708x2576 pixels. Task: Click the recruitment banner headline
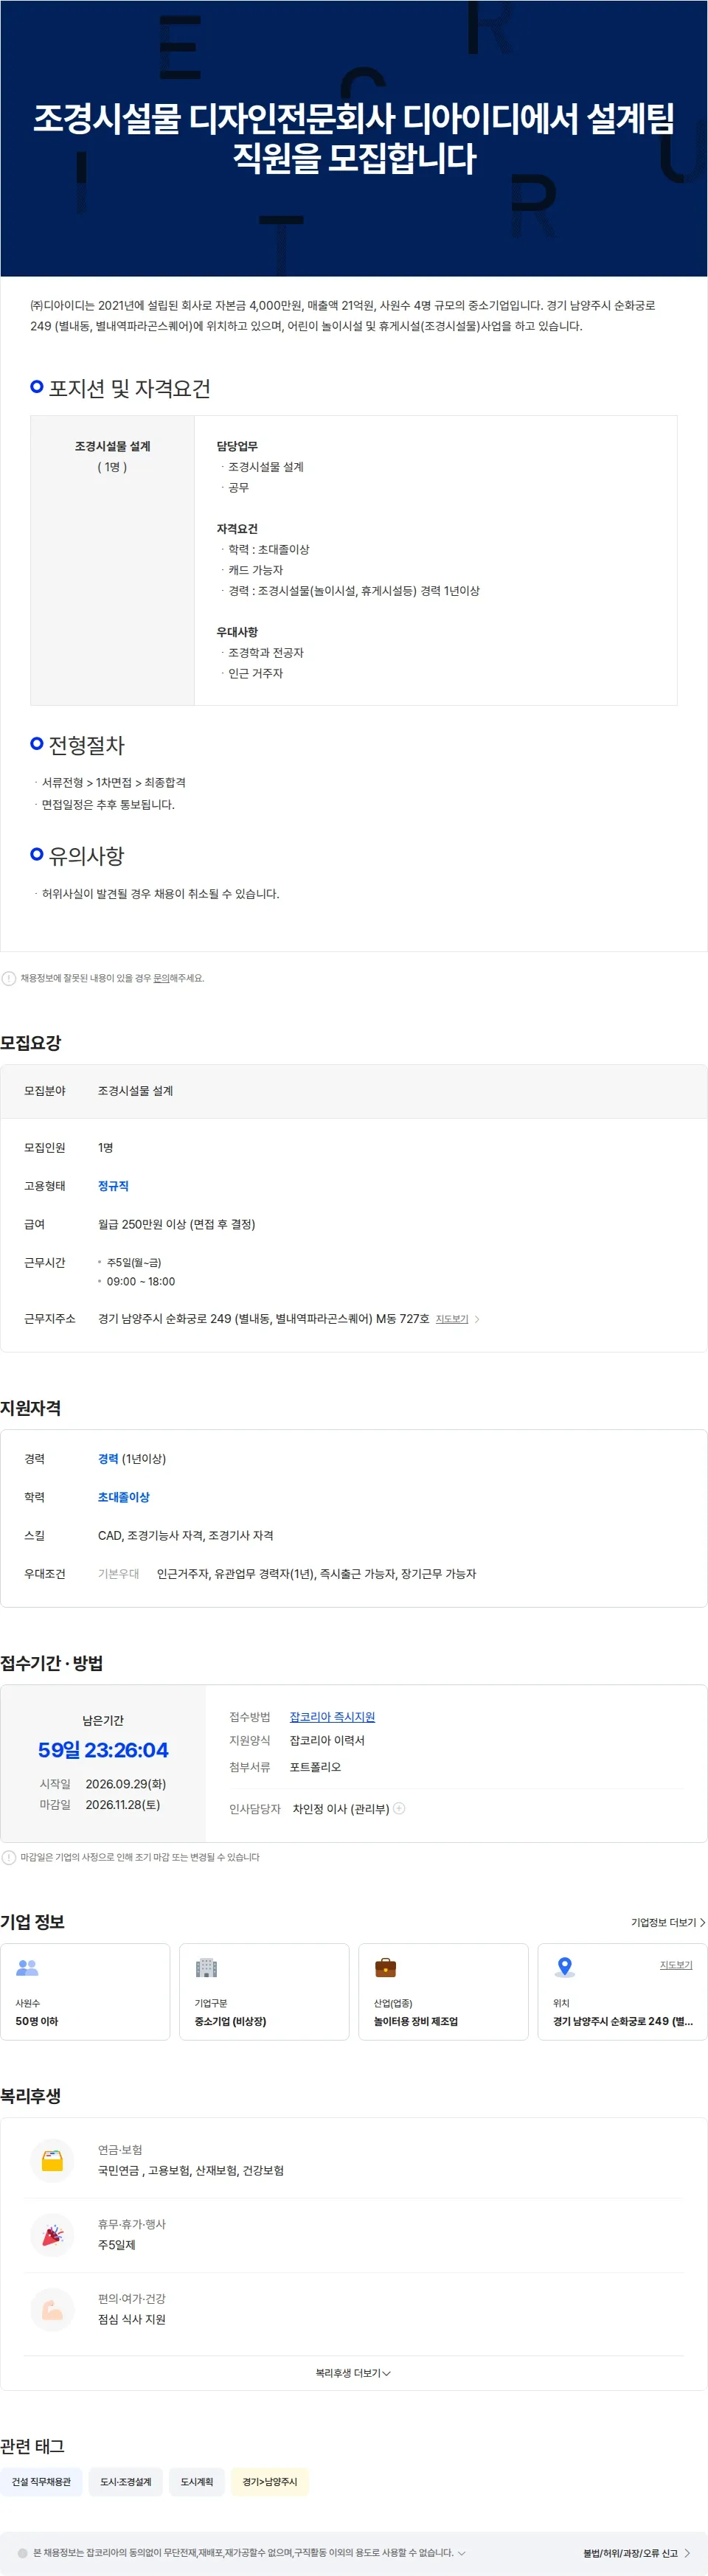click(x=354, y=138)
